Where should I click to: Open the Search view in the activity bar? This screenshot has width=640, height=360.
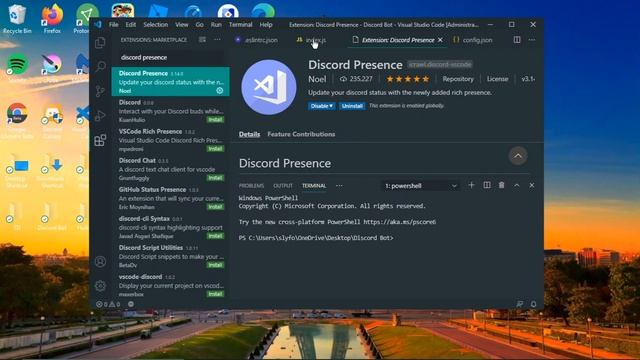click(x=100, y=67)
